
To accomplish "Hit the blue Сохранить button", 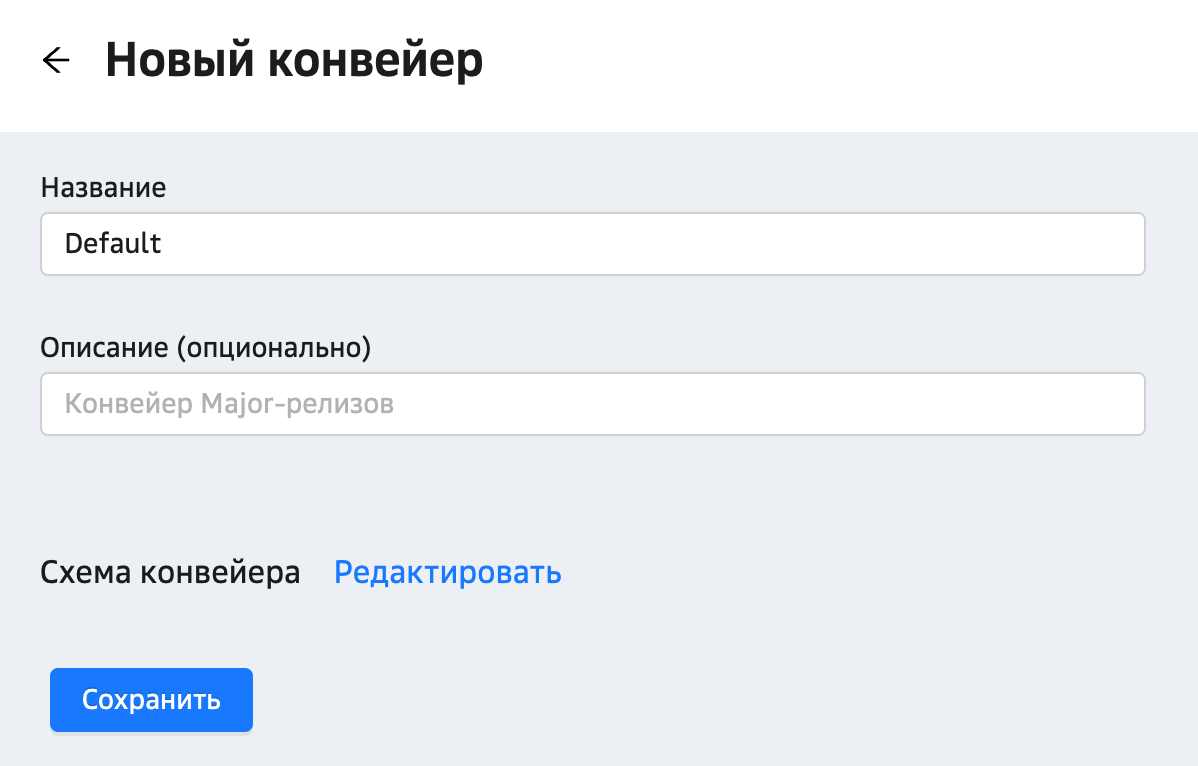I will click(x=151, y=700).
